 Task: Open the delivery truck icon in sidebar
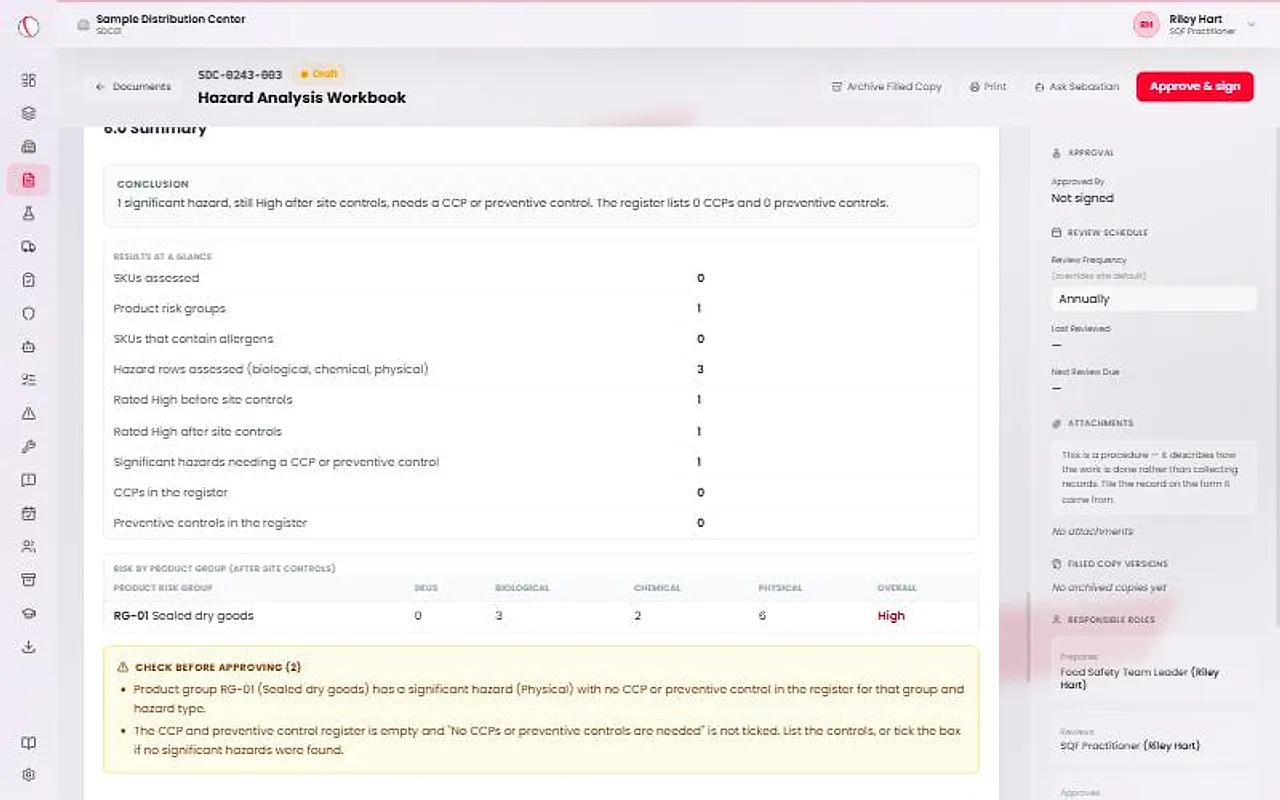[29, 247]
